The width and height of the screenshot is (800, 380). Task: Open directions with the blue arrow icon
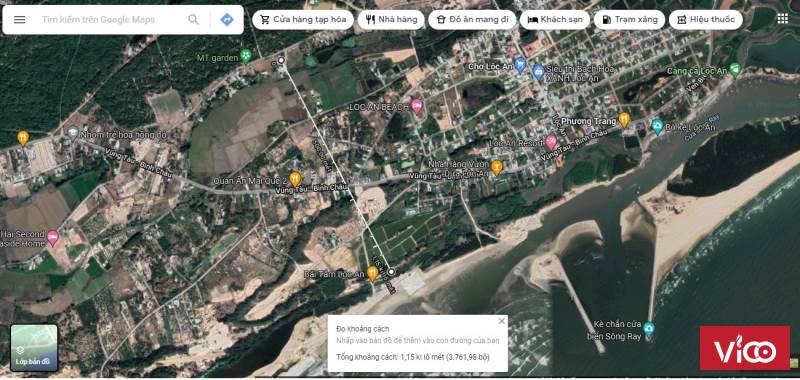click(x=227, y=19)
